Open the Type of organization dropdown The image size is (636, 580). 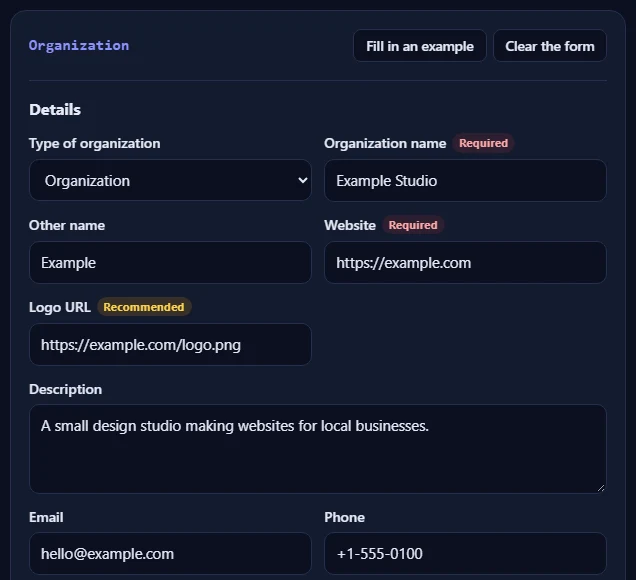pyautogui.click(x=170, y=180)
